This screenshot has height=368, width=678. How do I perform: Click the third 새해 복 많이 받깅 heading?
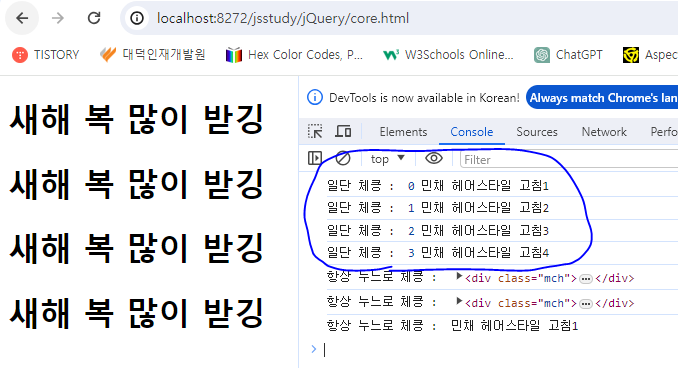pyautogui.click(x=137, y=248)
